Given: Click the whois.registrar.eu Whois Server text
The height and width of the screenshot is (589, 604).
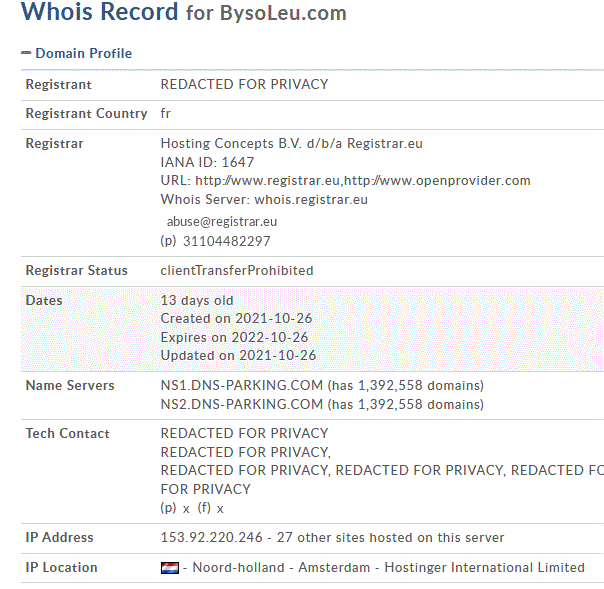Looking at the screenshot, I should pyautogui.click(x=311, y=200).
